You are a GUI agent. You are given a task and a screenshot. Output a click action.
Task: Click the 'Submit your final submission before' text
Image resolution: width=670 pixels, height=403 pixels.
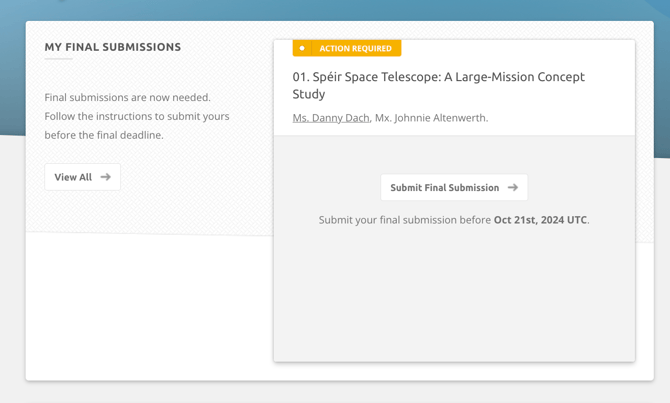(x=405, y=220)
